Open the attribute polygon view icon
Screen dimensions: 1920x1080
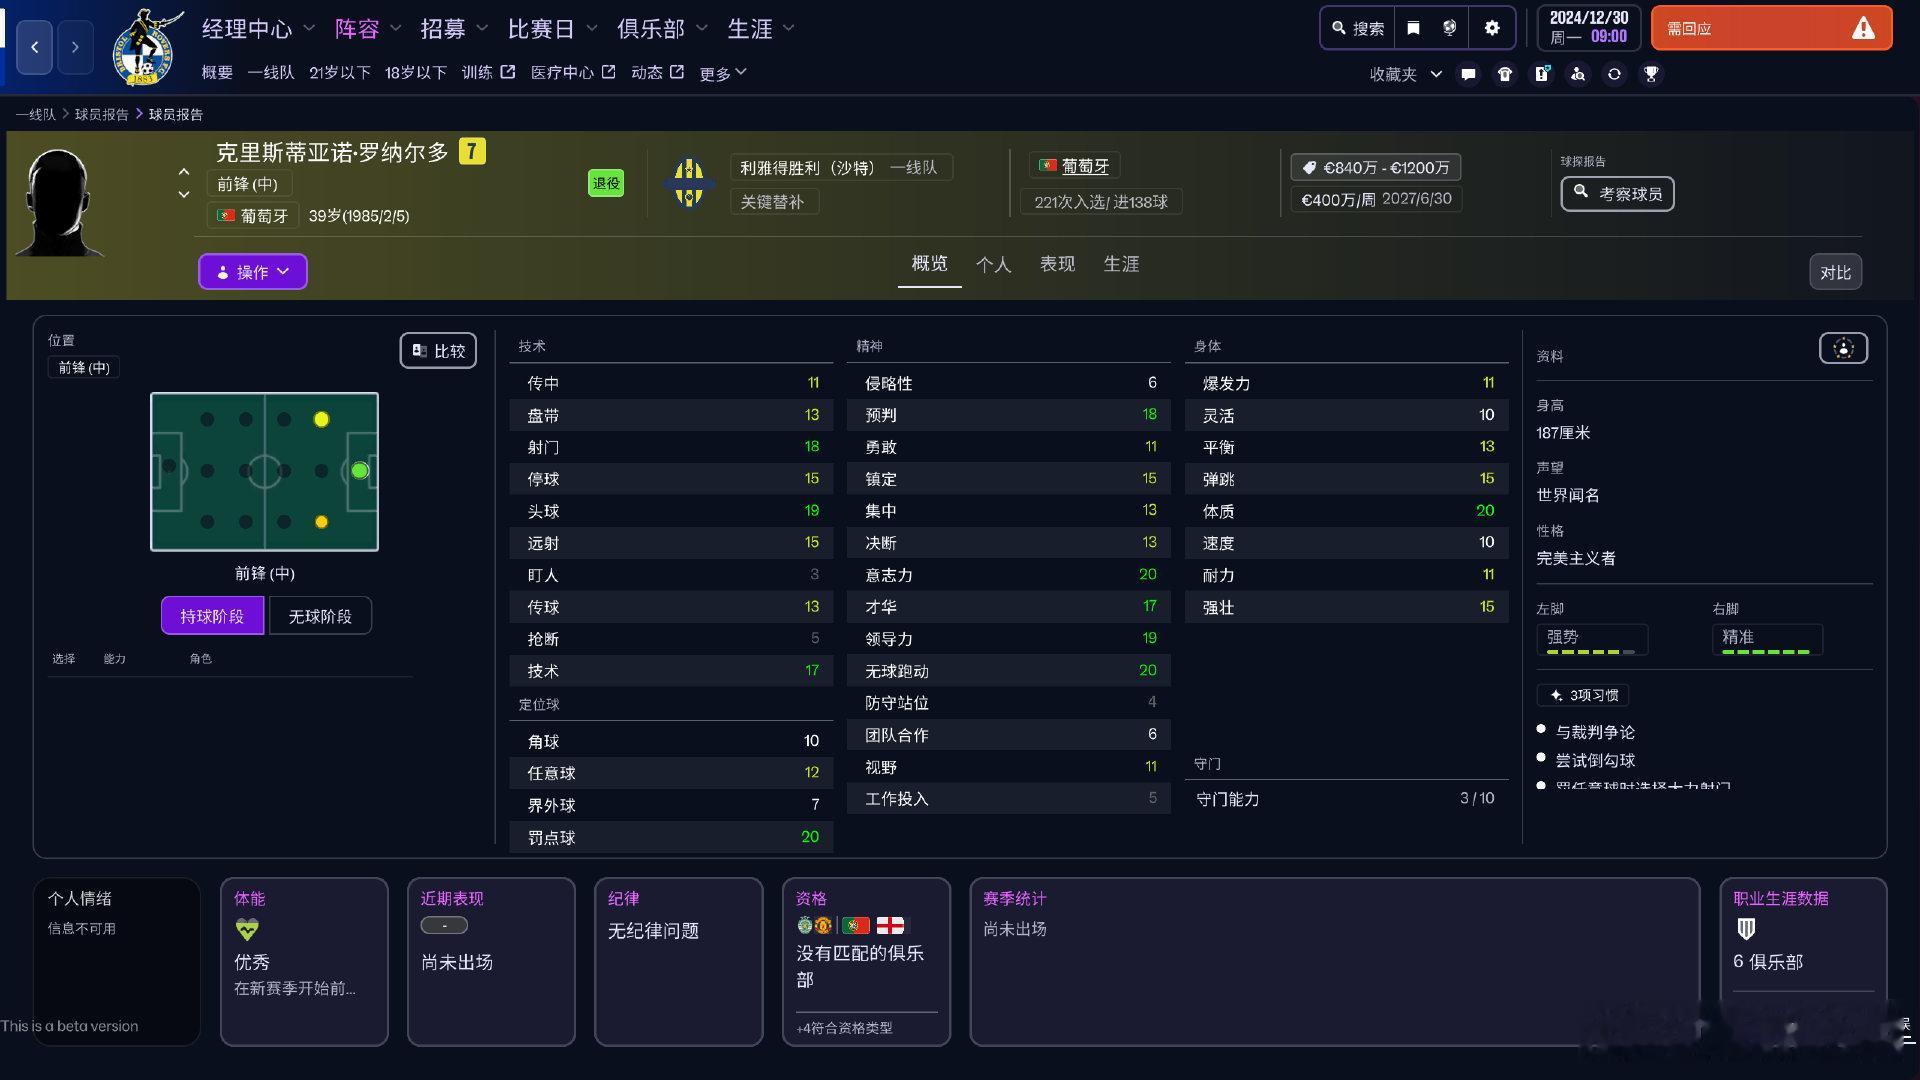(1843, 348)
